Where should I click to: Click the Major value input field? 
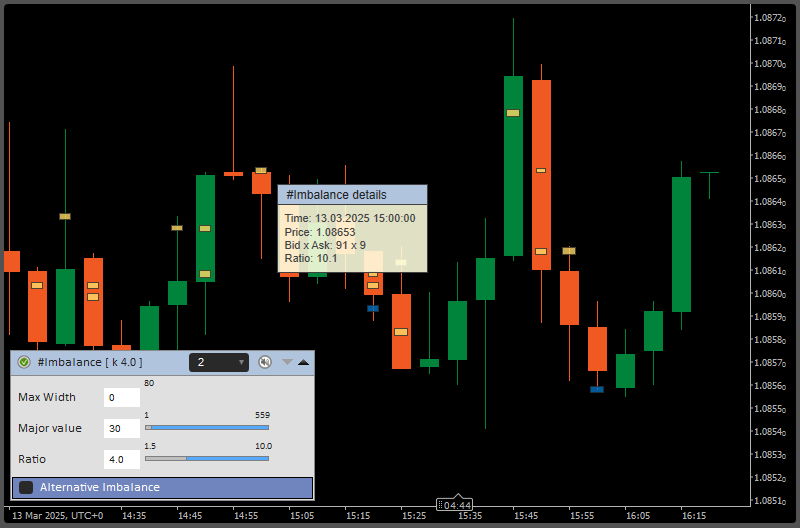click(x=122, y=429)
